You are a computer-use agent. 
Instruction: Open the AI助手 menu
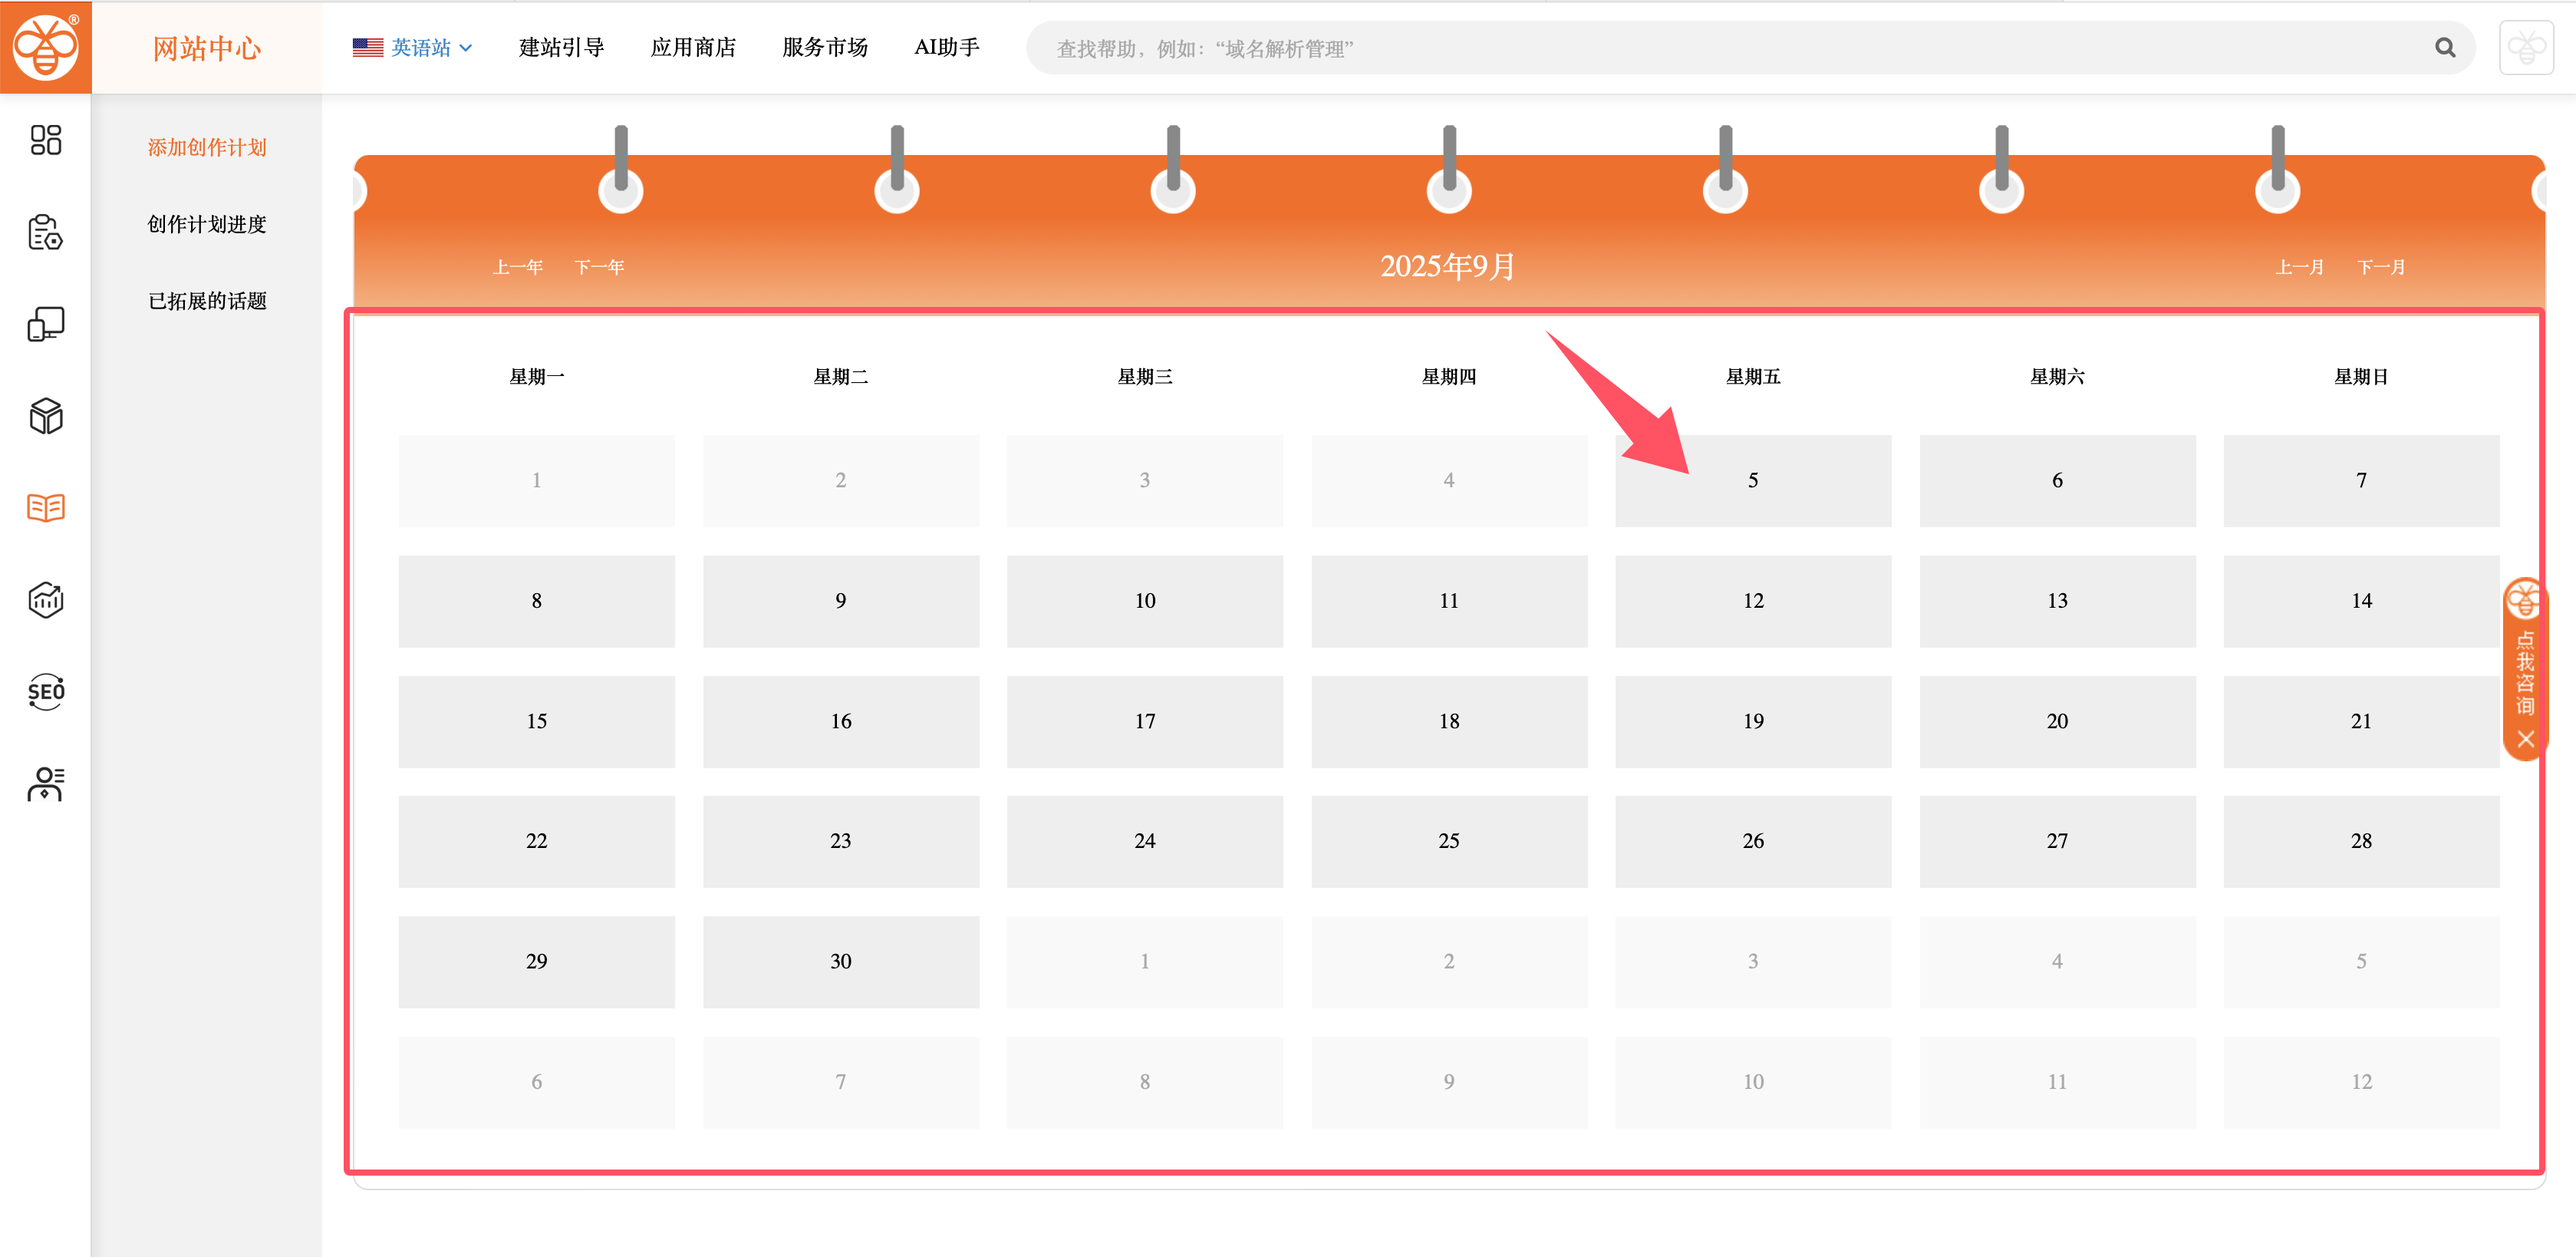coord(947,48)
